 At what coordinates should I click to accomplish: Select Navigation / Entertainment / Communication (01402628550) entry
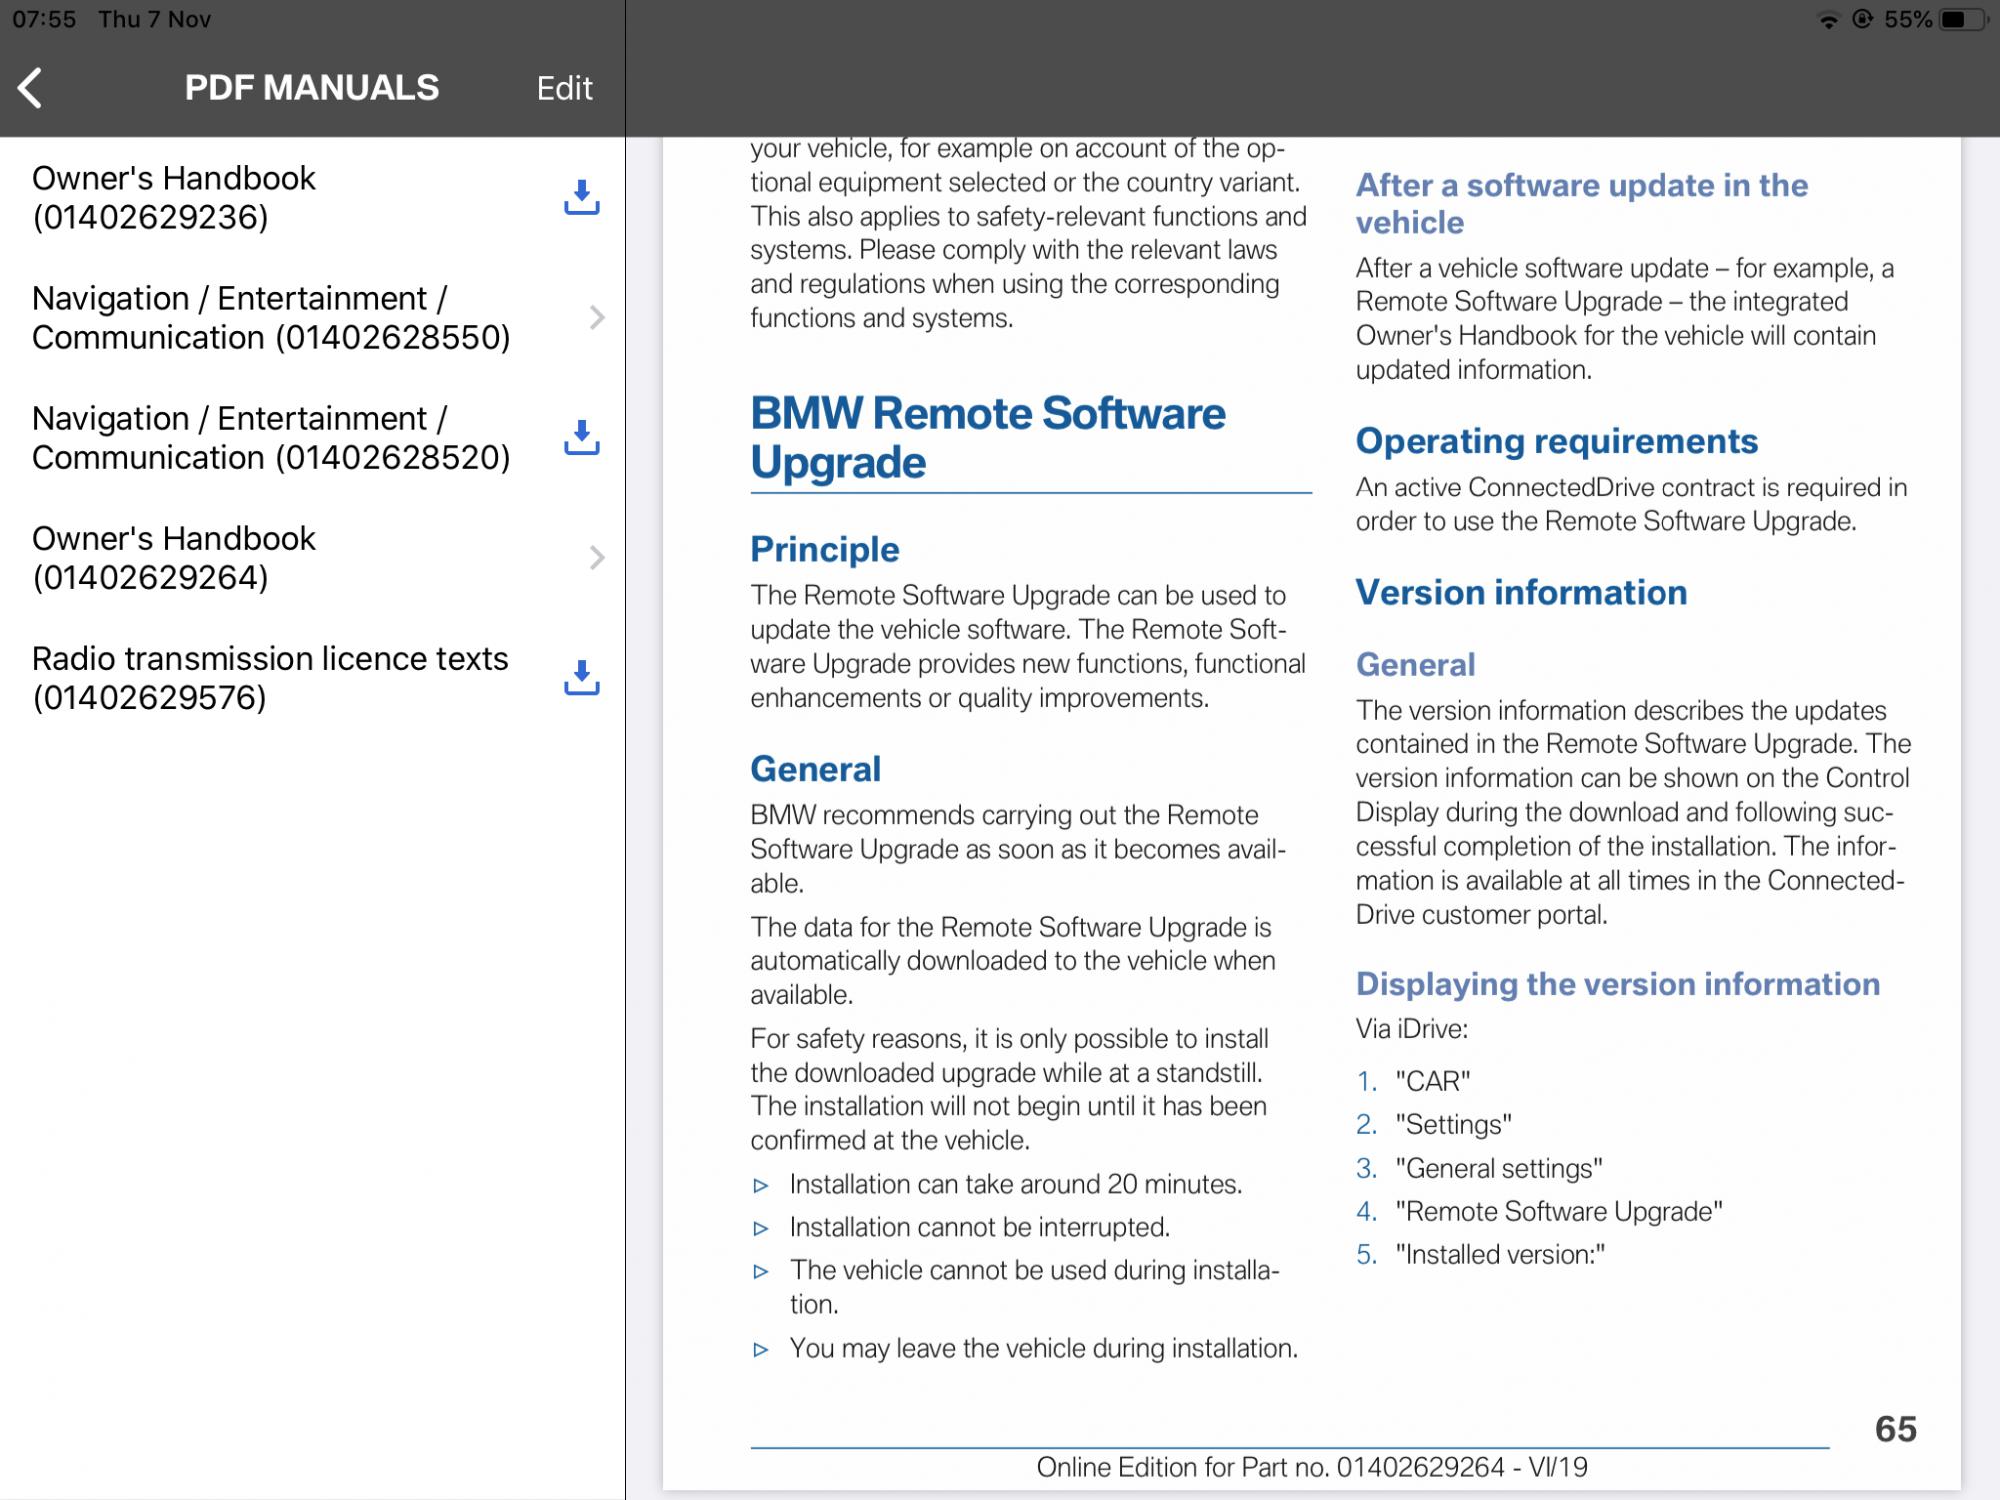(x=312, y=318)
